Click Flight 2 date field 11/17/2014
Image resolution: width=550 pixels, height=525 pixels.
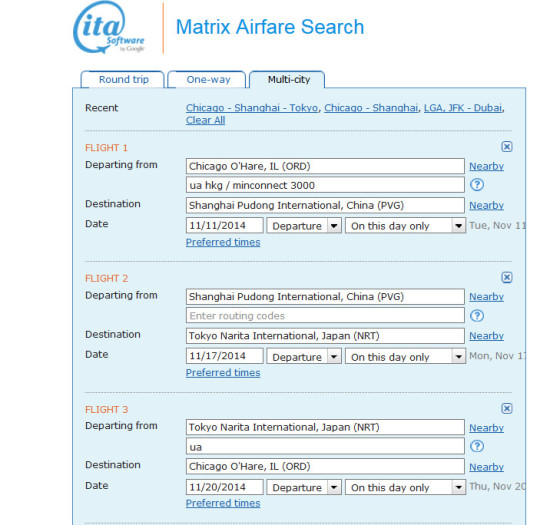point(224,356)
